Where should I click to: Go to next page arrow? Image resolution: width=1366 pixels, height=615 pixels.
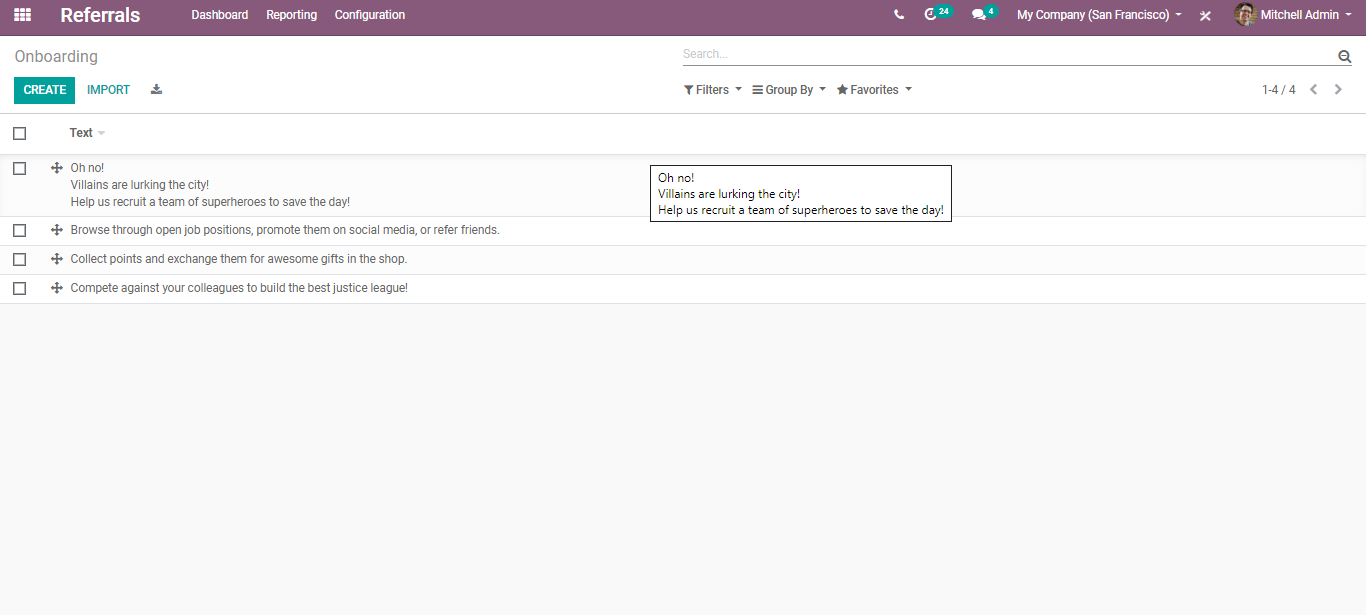point(1338,90)
